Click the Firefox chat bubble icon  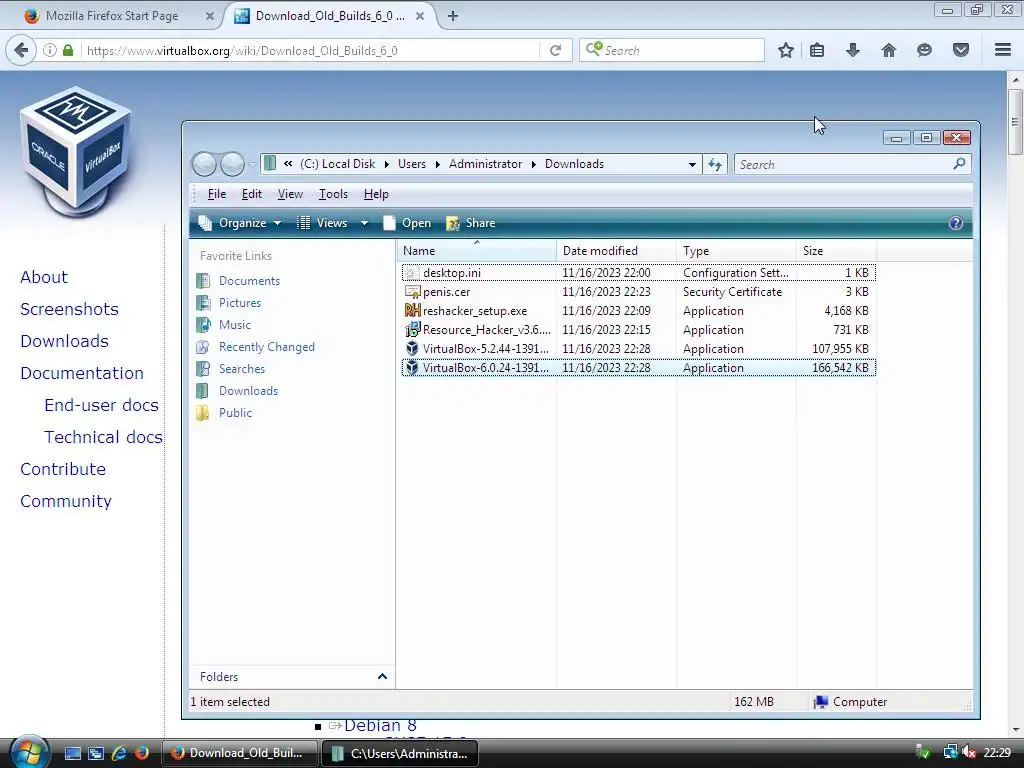pos(924,50)
